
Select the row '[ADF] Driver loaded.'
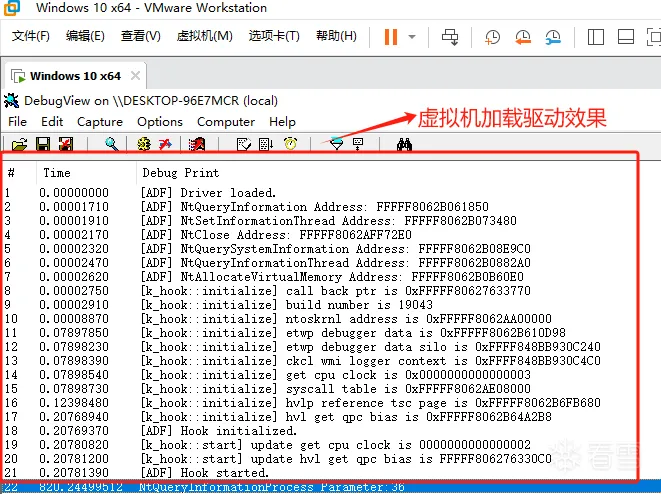[x=320, y=193]
